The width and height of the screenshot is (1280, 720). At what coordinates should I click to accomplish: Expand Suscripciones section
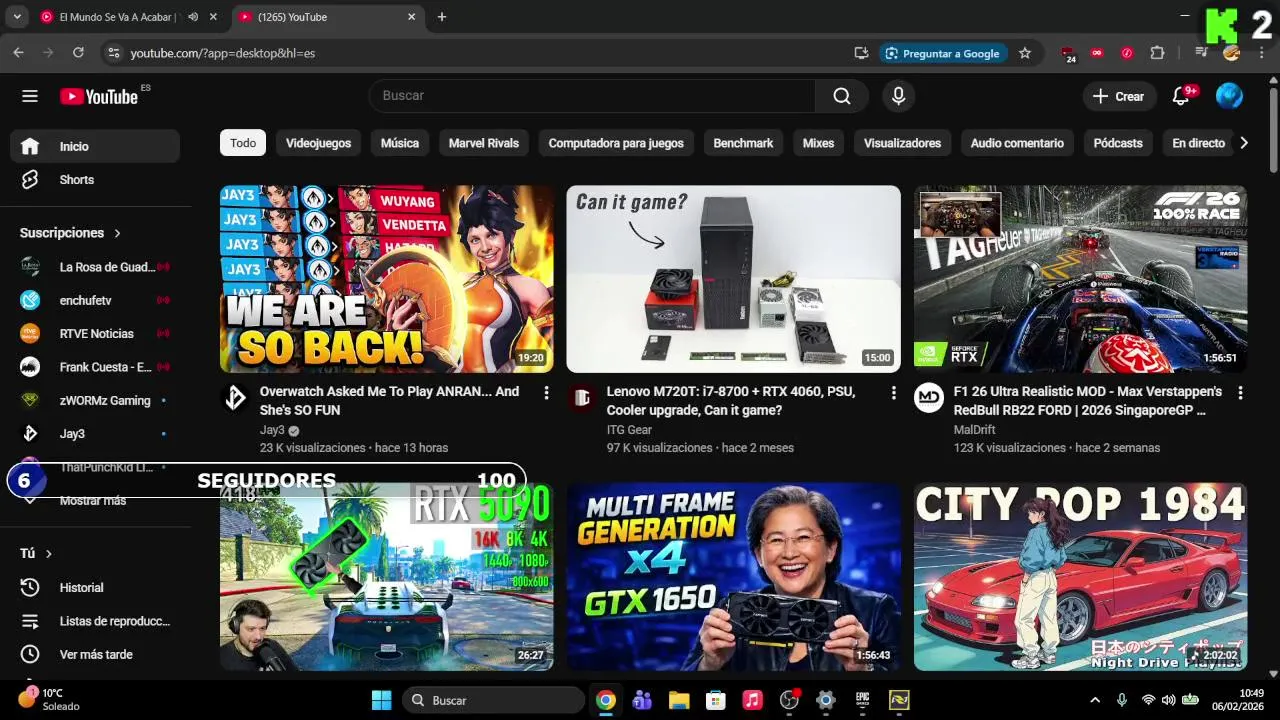[70, 233]
